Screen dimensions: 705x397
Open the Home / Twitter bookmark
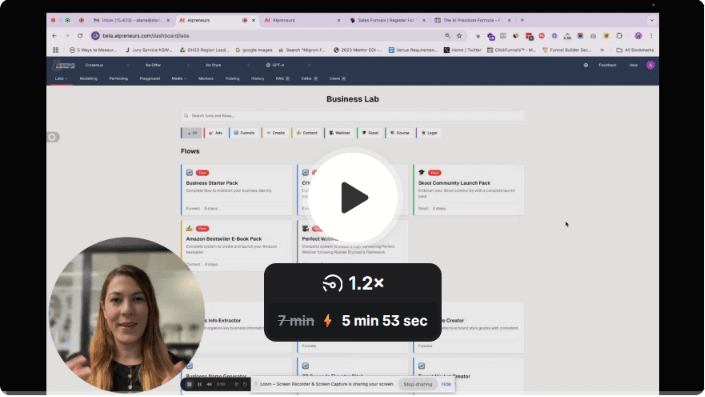pyautogui.click(x=463, y=50)
